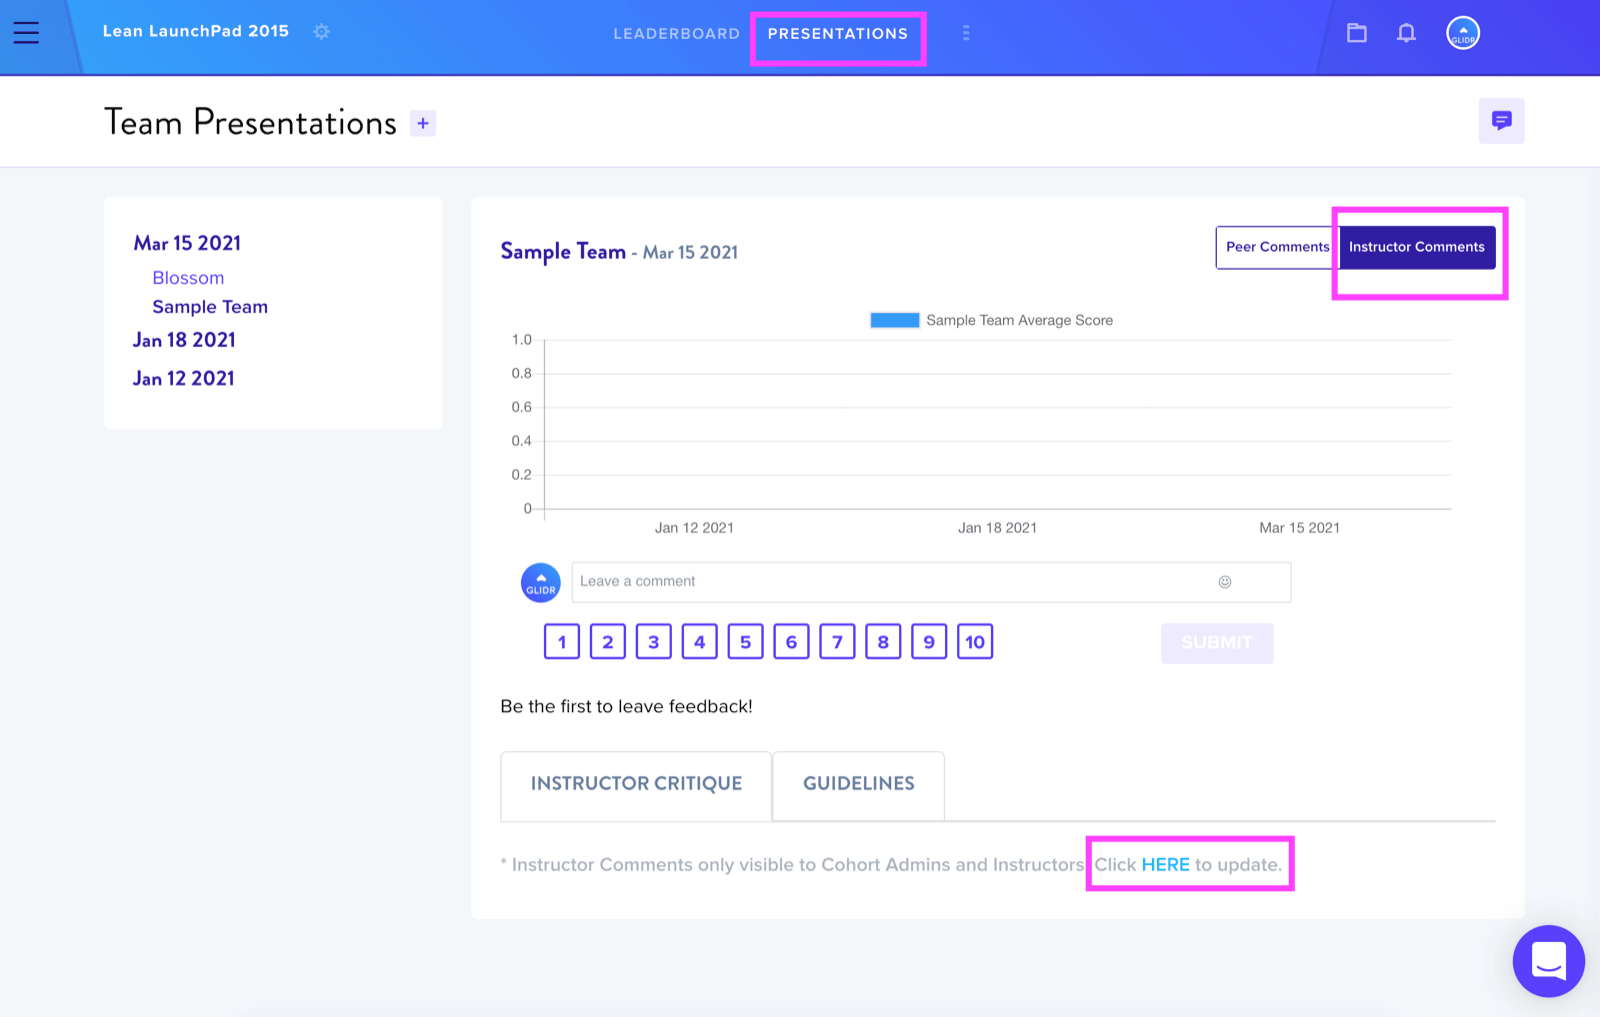This screenshot has width=1600, height=1017.
Task: Select score 7 rating button
Action: (837, 642)
